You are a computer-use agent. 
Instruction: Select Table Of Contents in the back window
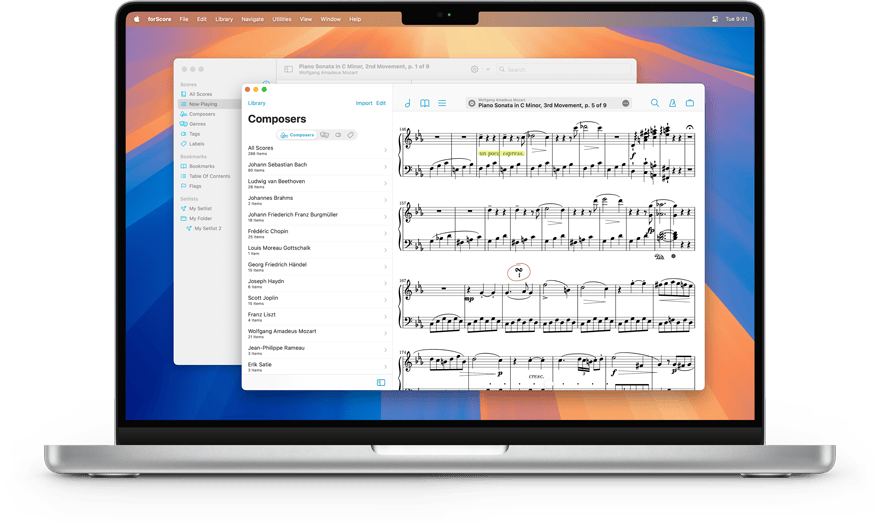coord(209,176)
